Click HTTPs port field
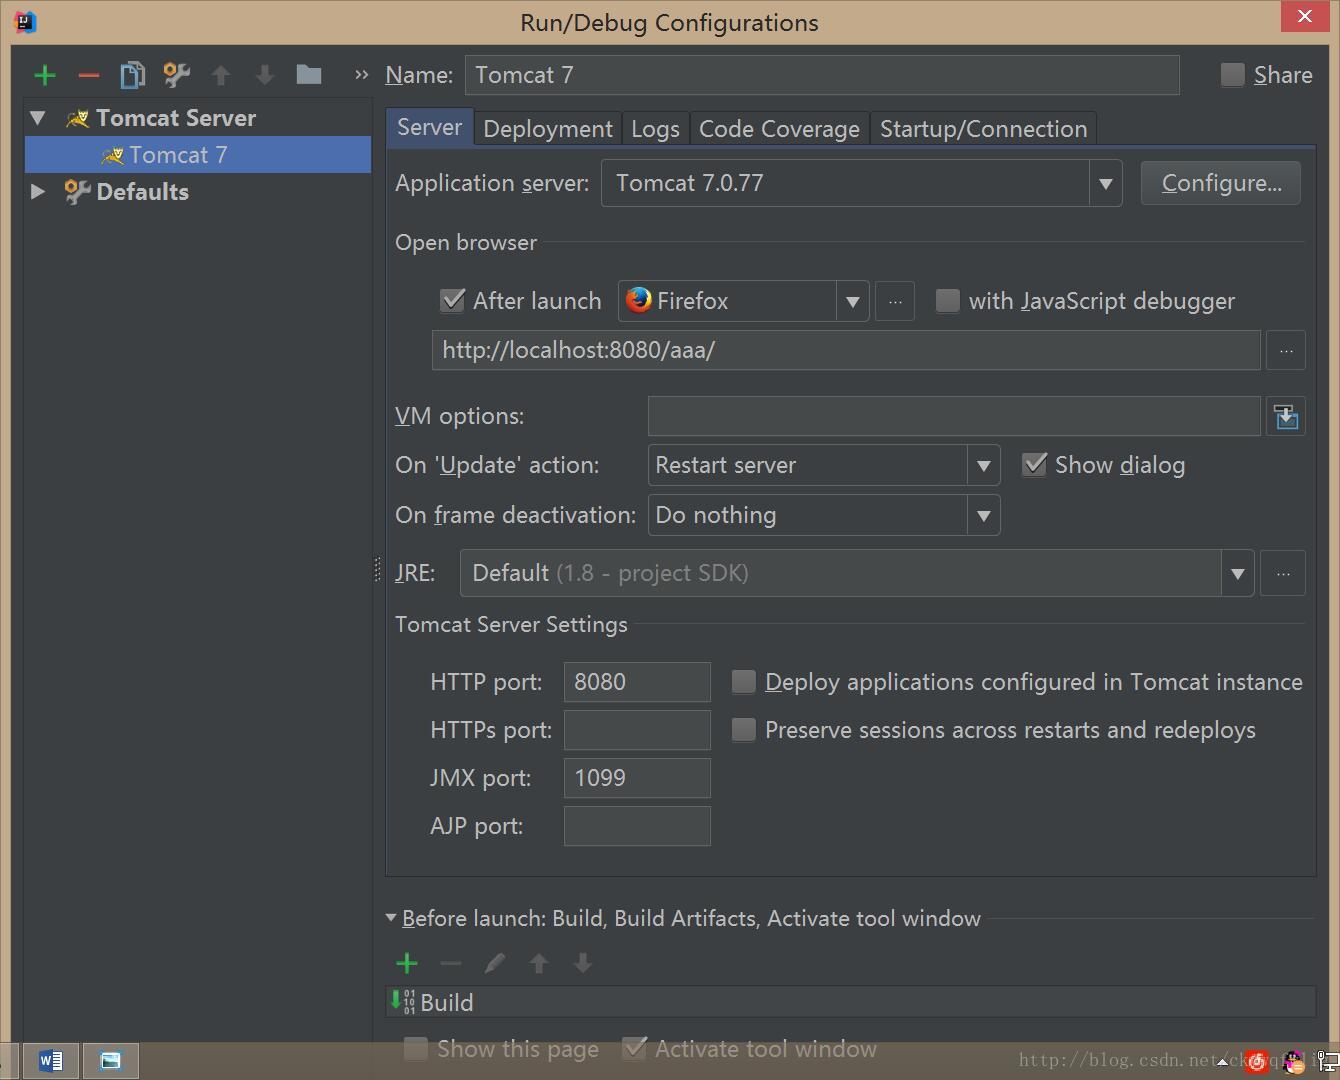1340x1080 pixels. pos(637,730)
